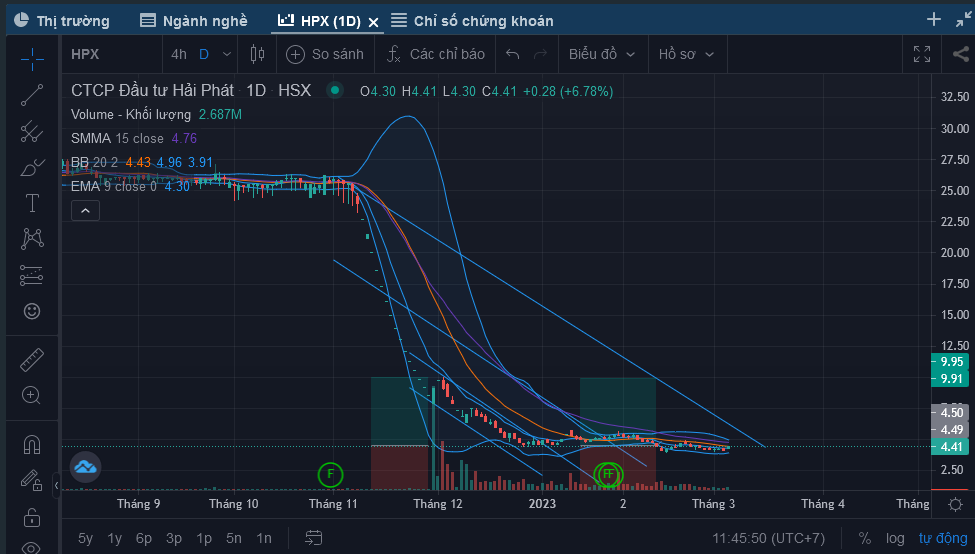
Task: Click the 4.41 current price label
Action: [951, 446]
